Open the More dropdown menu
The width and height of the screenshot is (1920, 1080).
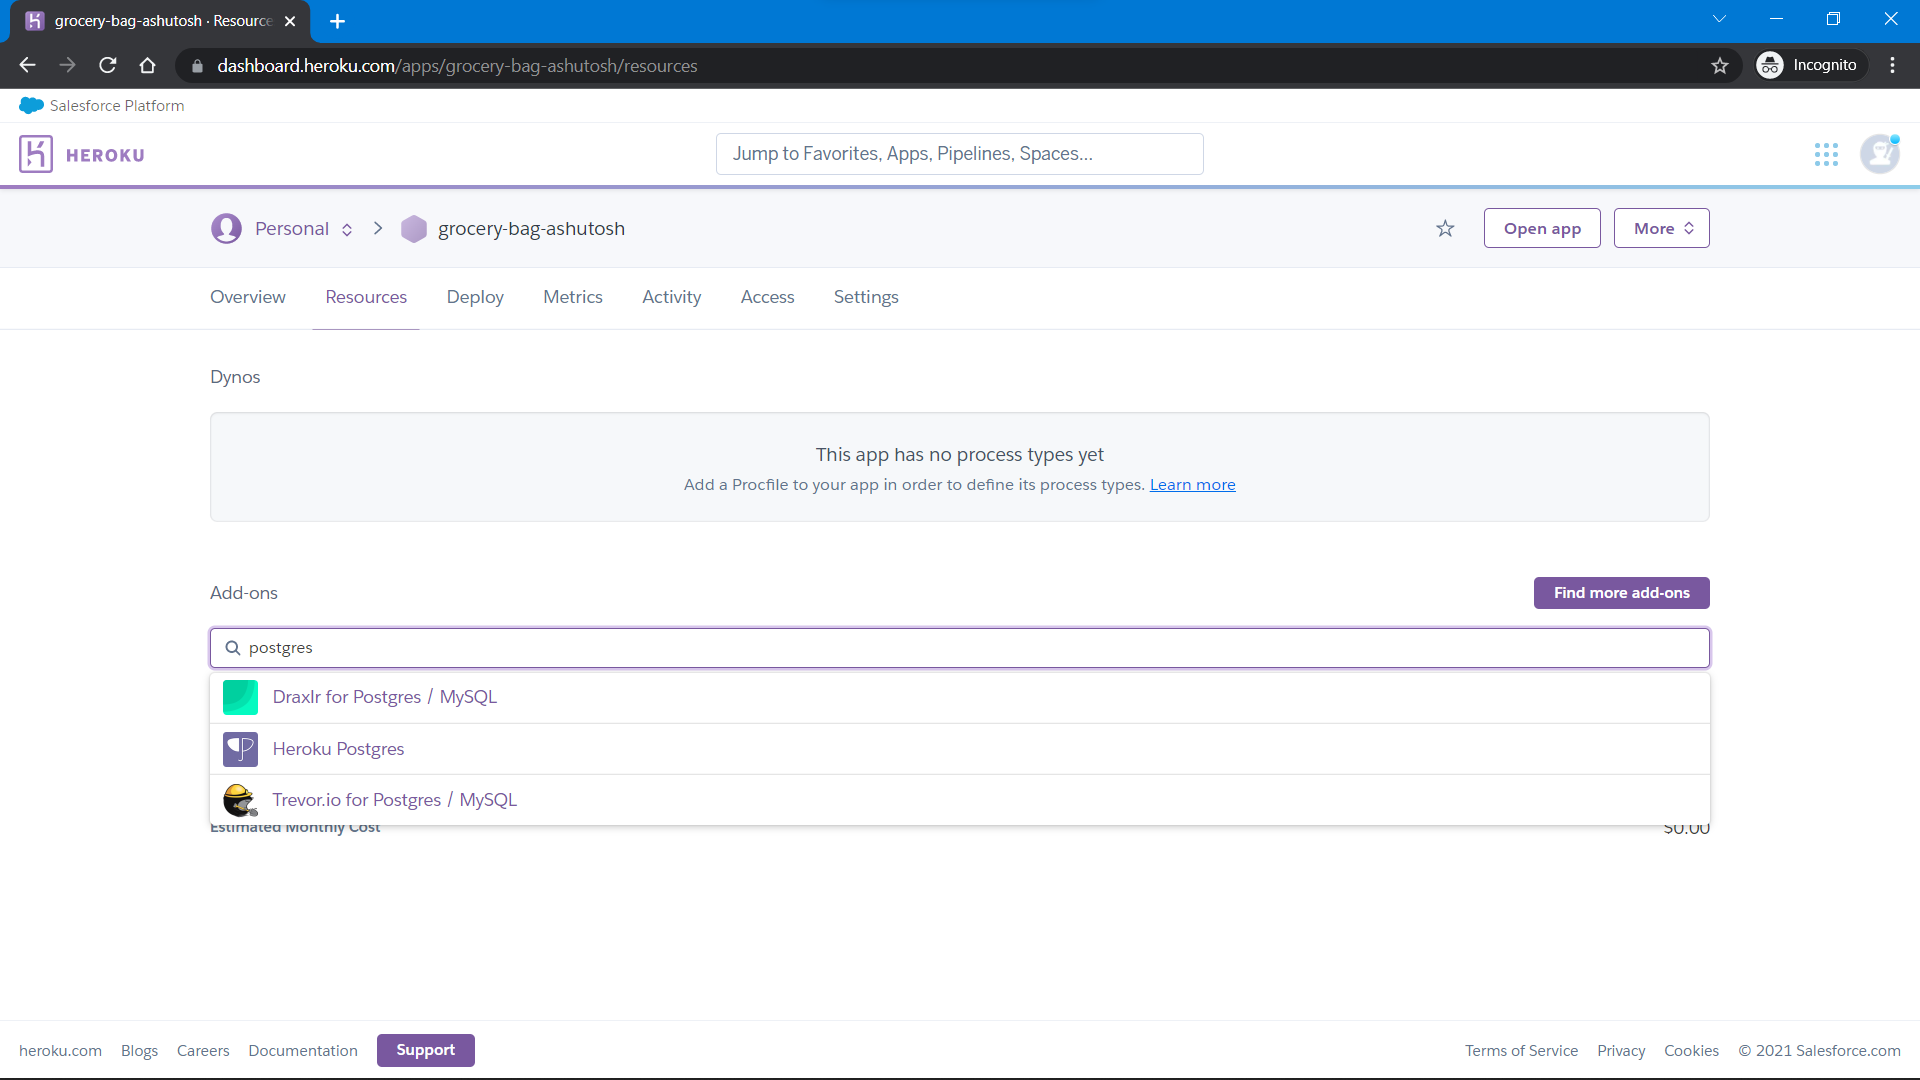1661,229
